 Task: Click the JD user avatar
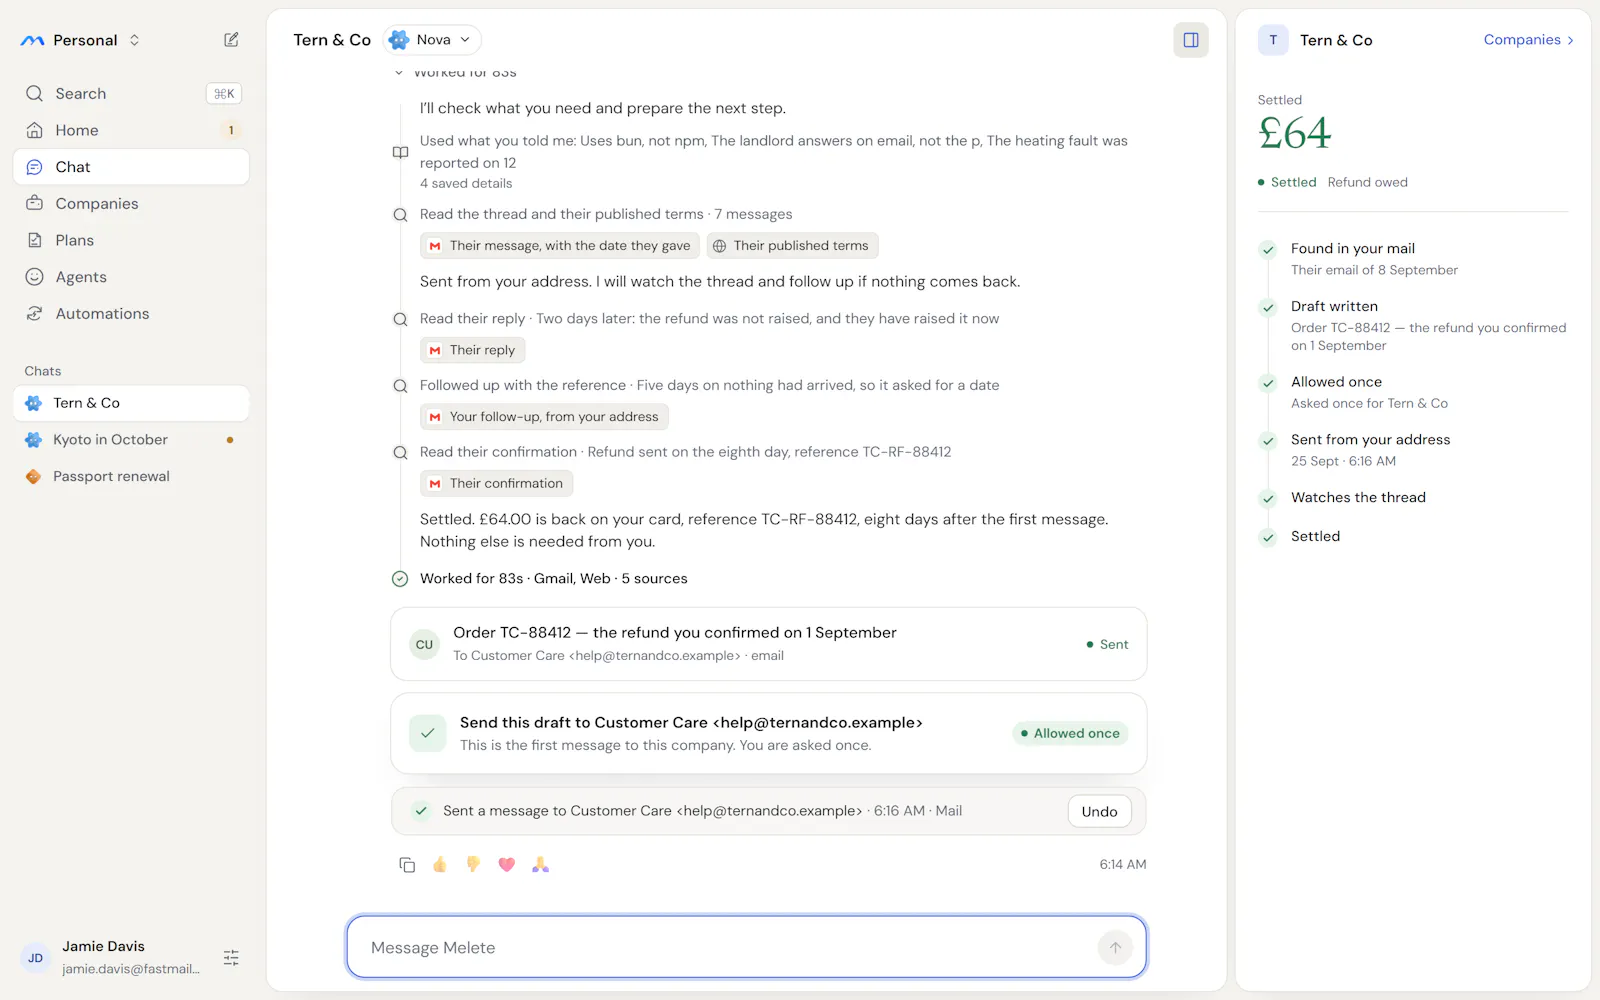(35, 958)
